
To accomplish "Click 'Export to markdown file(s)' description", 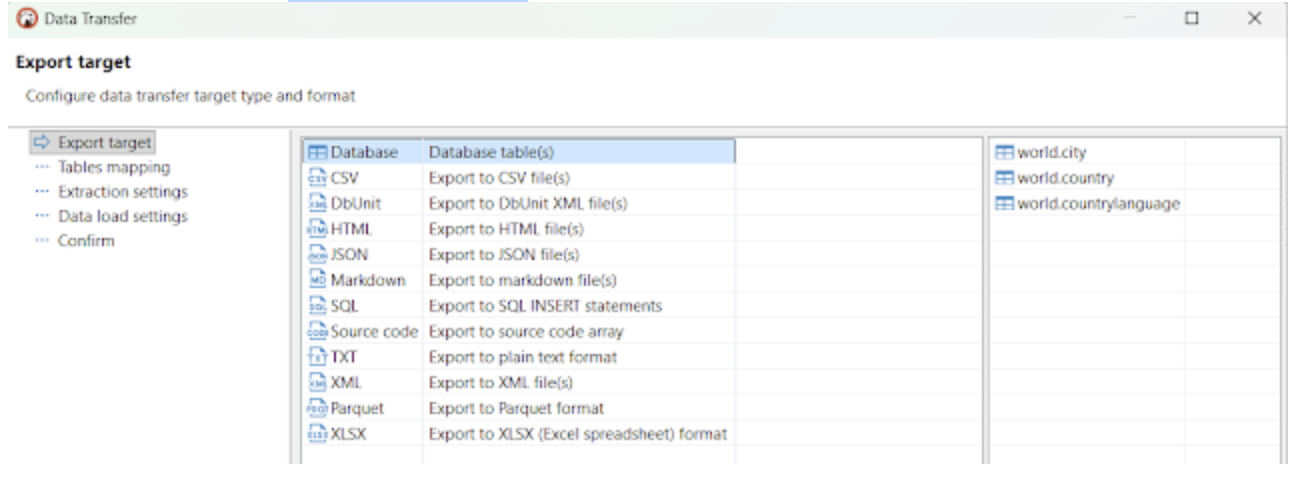I will (523, 280).
